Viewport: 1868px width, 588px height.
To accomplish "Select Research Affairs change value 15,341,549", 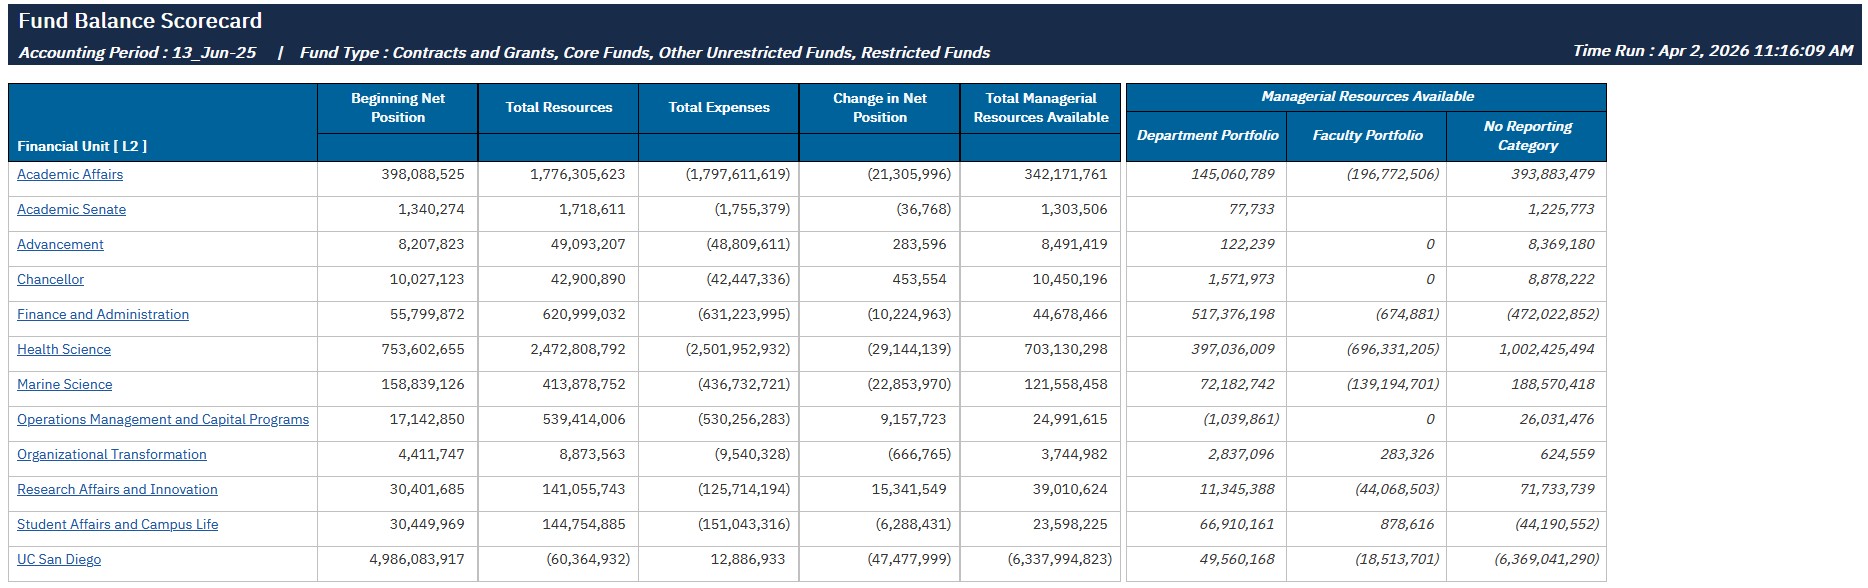I will click(909, 489).
